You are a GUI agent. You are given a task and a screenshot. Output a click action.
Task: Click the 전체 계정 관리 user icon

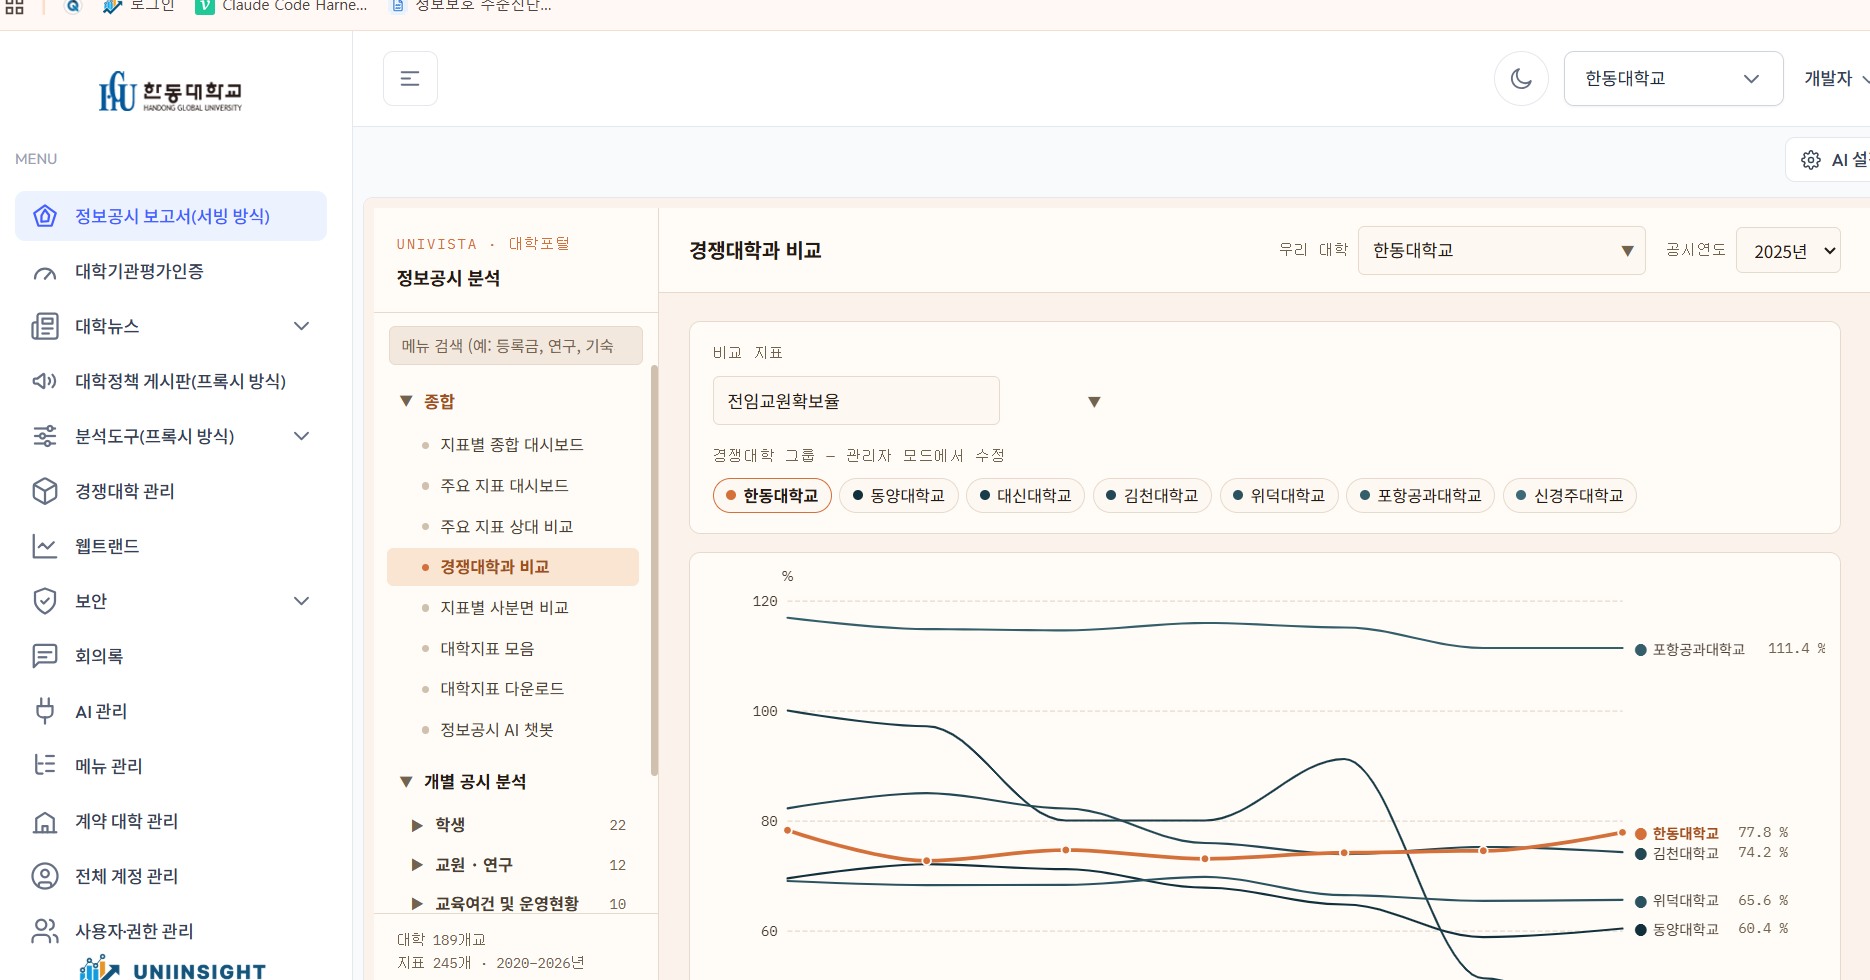45,876
